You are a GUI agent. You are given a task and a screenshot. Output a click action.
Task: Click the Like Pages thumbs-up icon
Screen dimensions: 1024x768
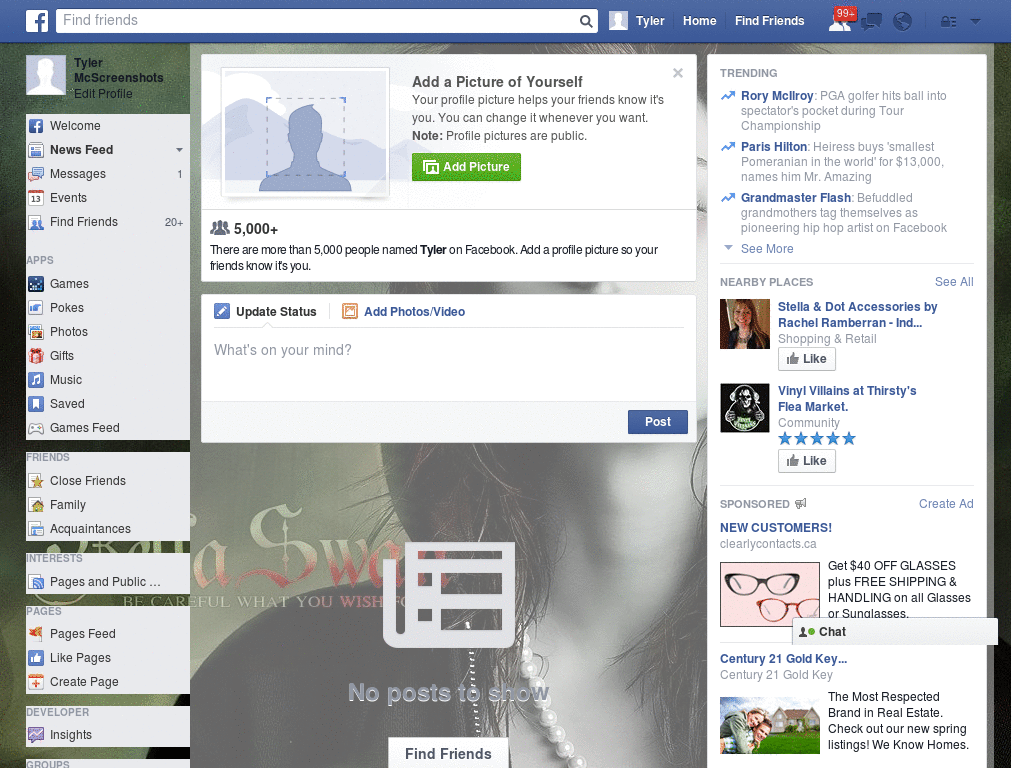pyautogui.click(x=36, y=658)
